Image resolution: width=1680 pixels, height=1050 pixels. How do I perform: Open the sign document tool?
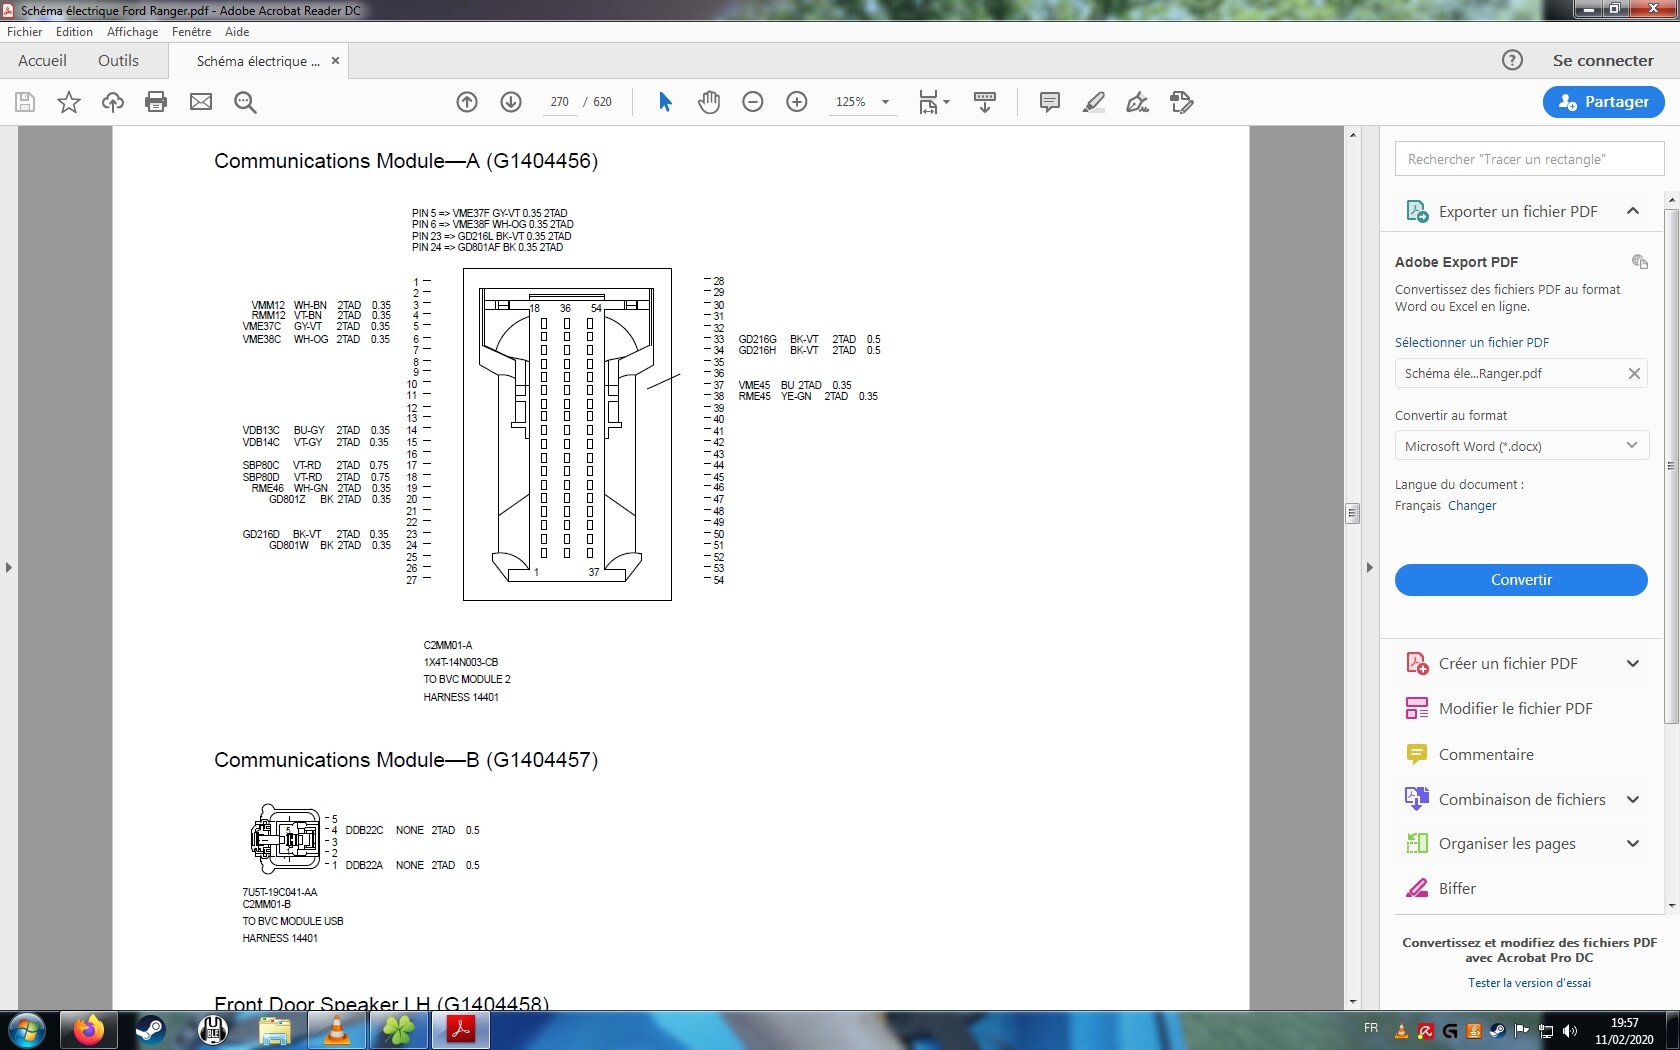pyautogui.click(x=1138, y=102)
